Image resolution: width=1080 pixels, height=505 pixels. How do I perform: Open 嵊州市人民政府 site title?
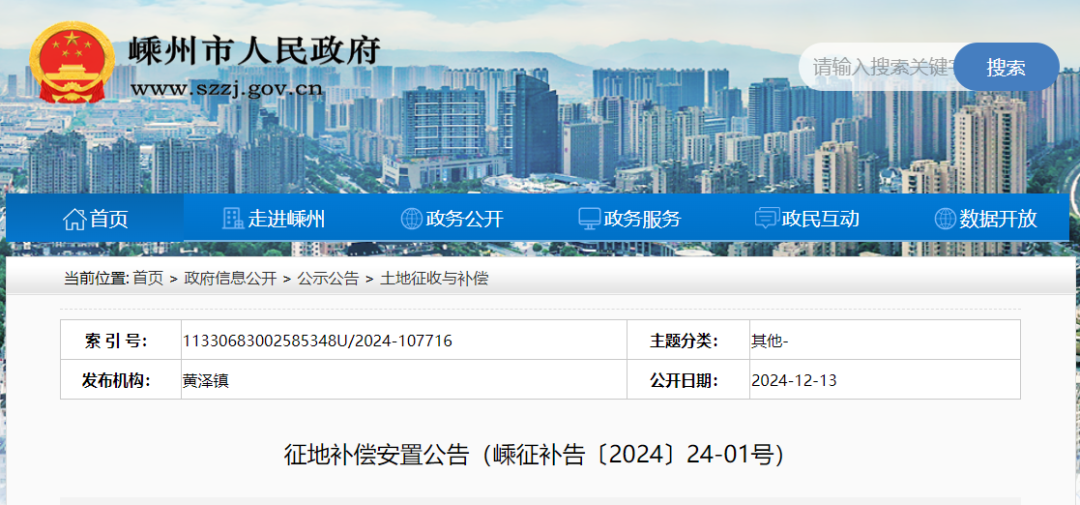255,50
